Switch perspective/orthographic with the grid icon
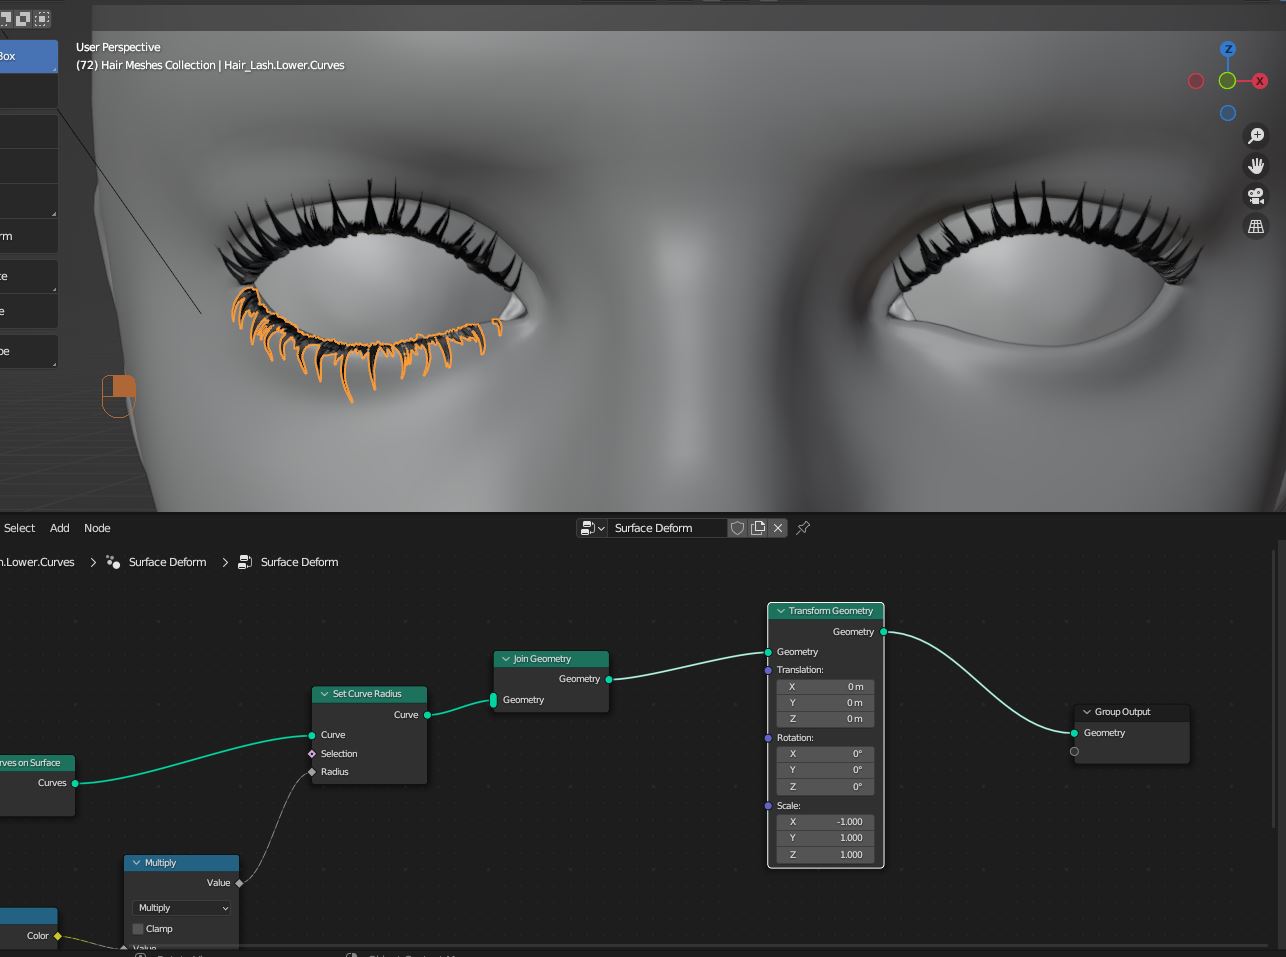Image resolution: width=1286 pixels, height=957 pixels. tap(1256, 226)
